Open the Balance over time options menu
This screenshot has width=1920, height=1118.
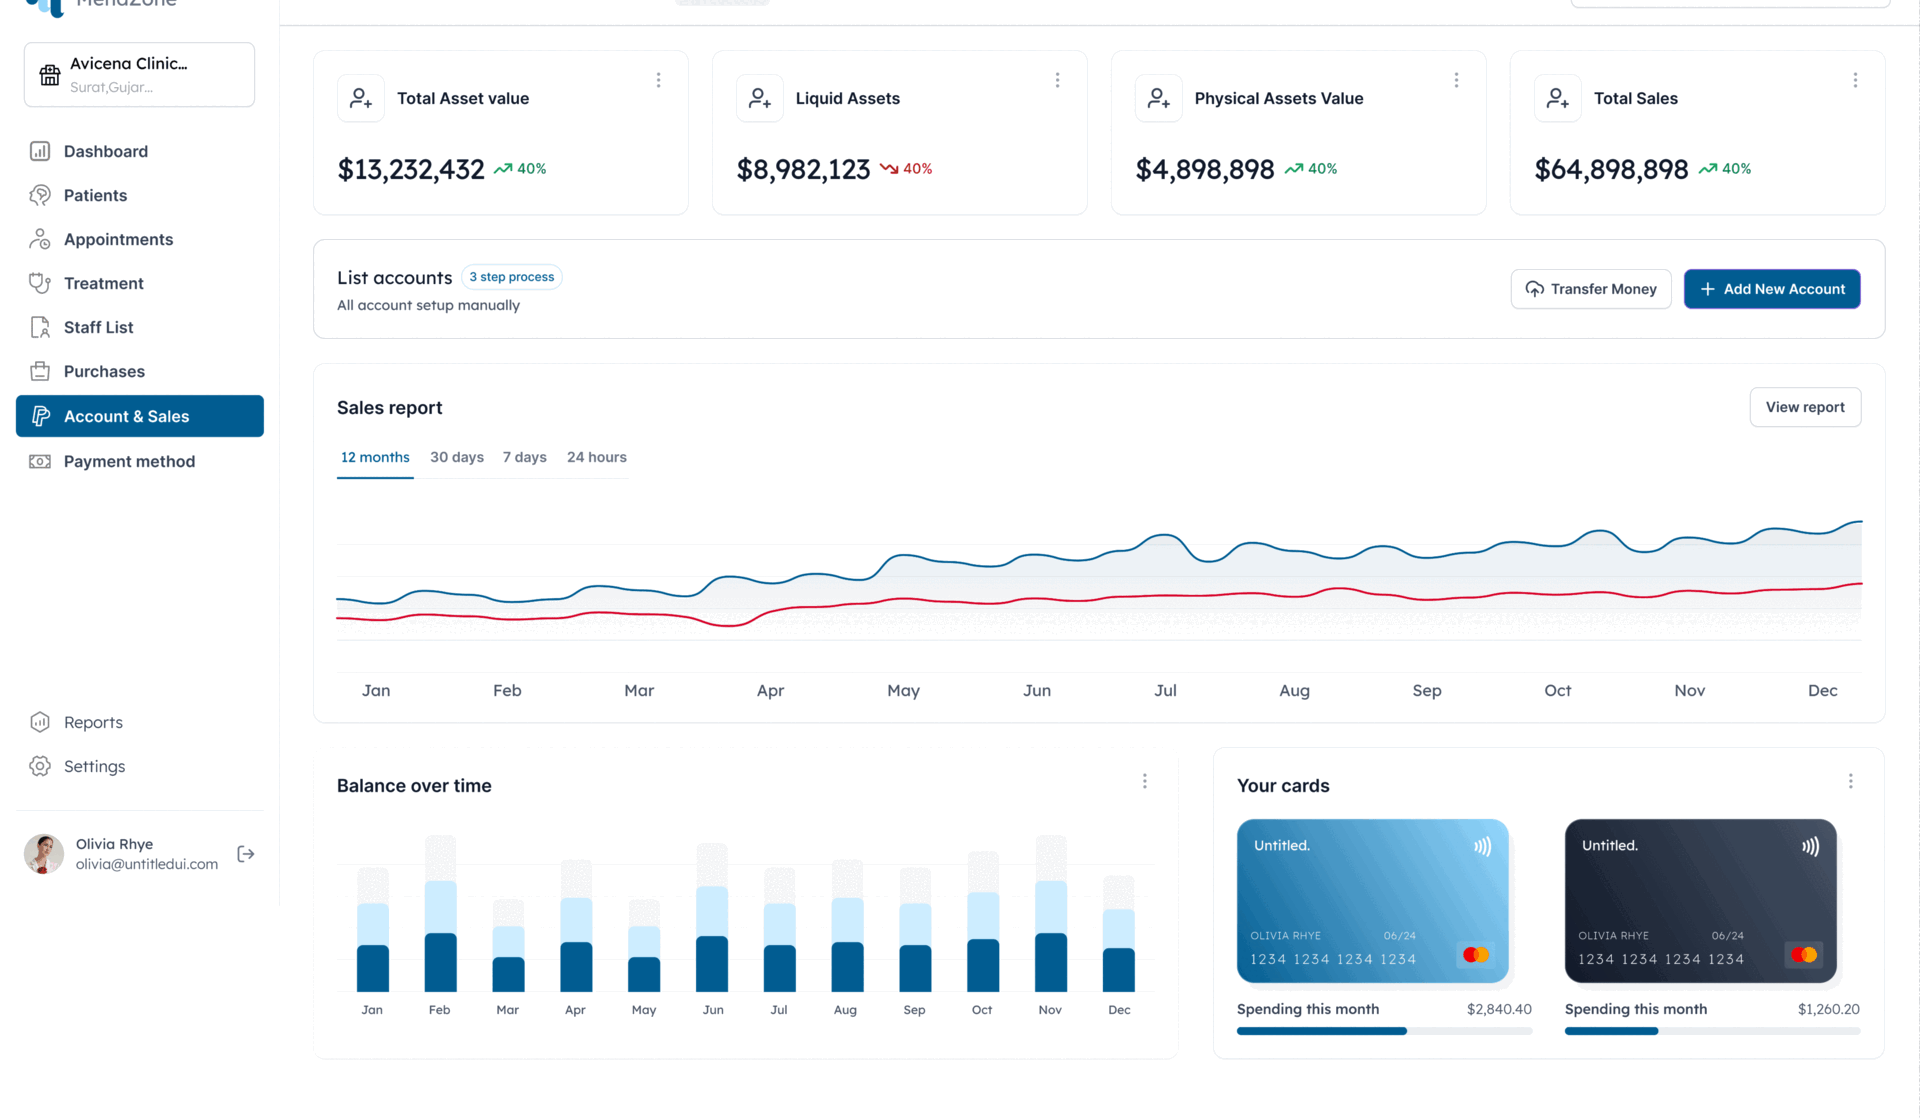click(1145, 781)
